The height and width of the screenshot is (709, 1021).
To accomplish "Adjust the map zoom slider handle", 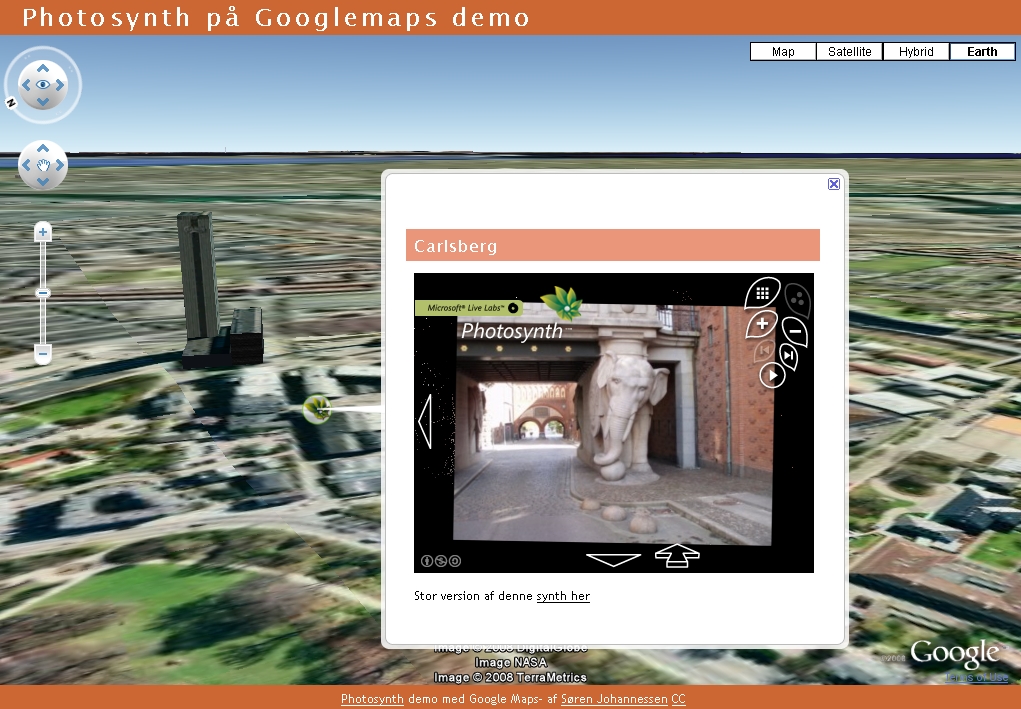I will (43, 293).
